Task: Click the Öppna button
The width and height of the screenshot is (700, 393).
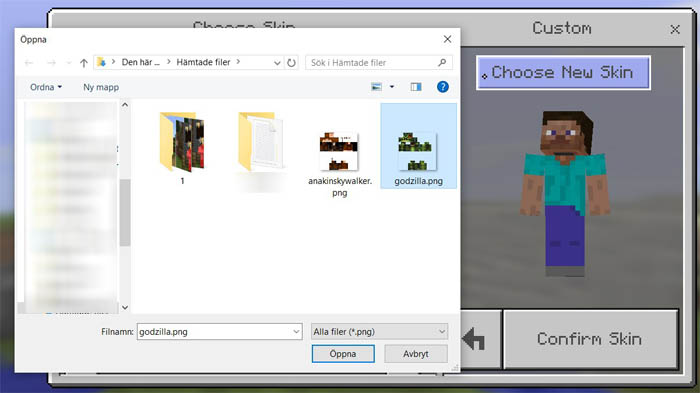Action: coord(343,354)
